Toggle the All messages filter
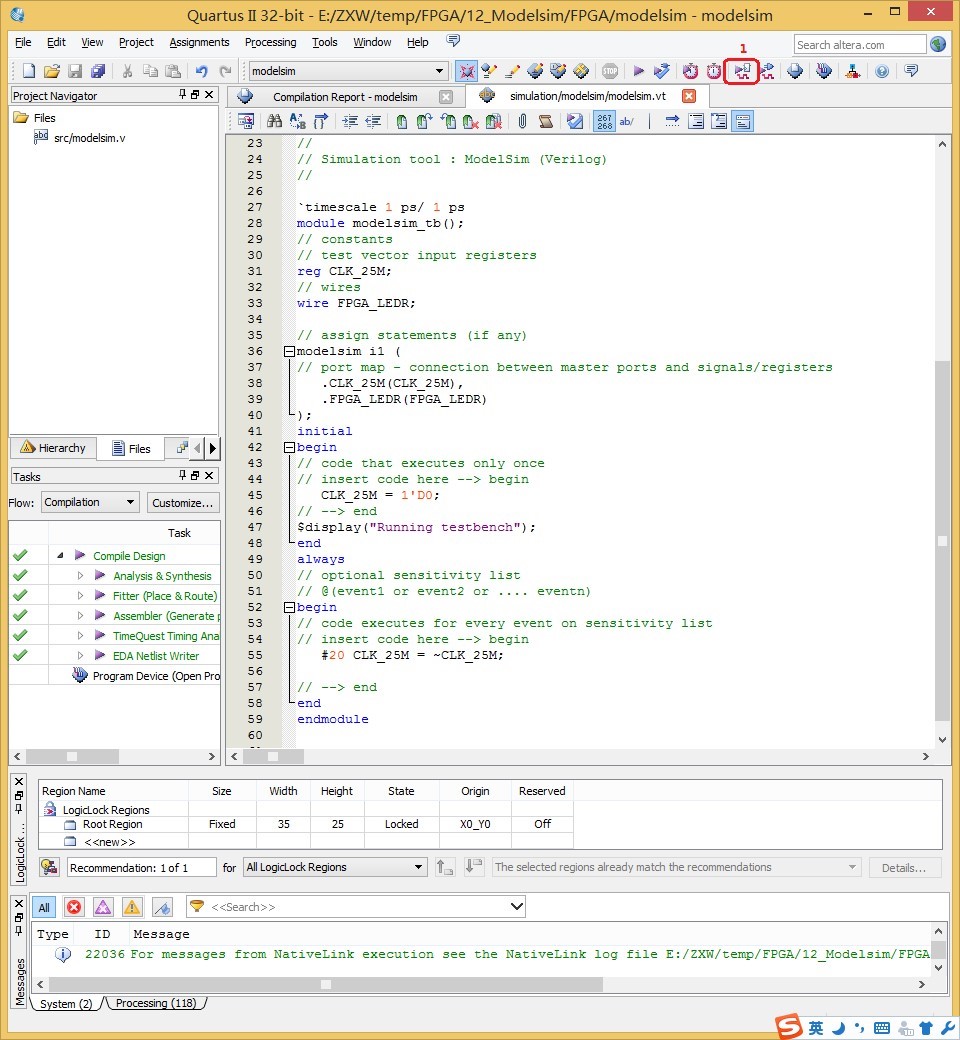This screenshot has height=1040, width=960. click(x=44, y=907)
